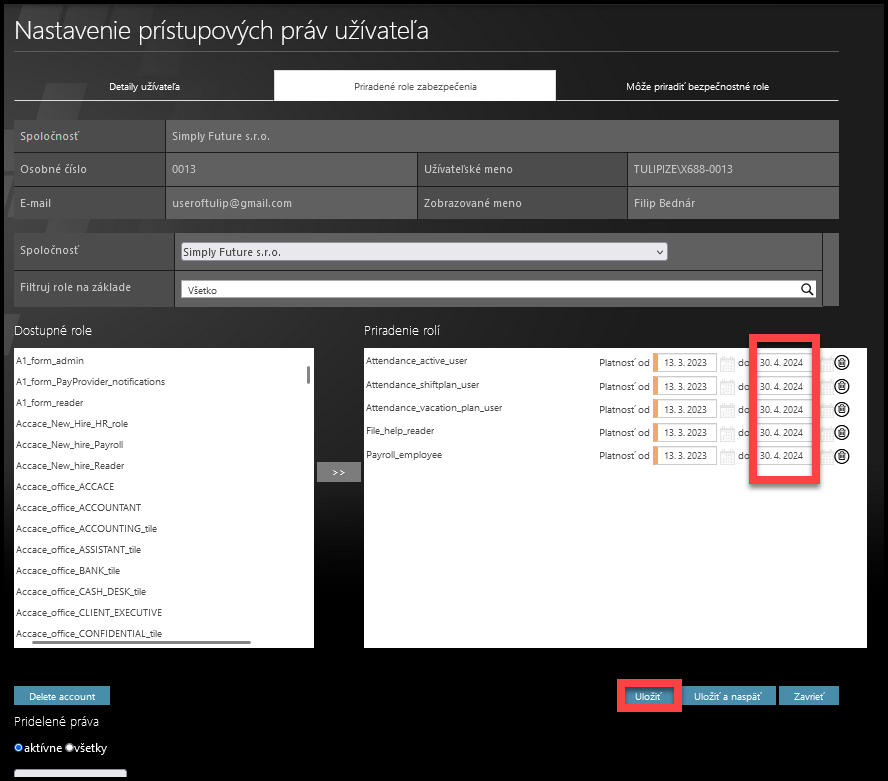This screenshot has height=781, width=888.
Task: Click trash icon for Attendance_shiftplan_user
Action: (x=842, y=386)
